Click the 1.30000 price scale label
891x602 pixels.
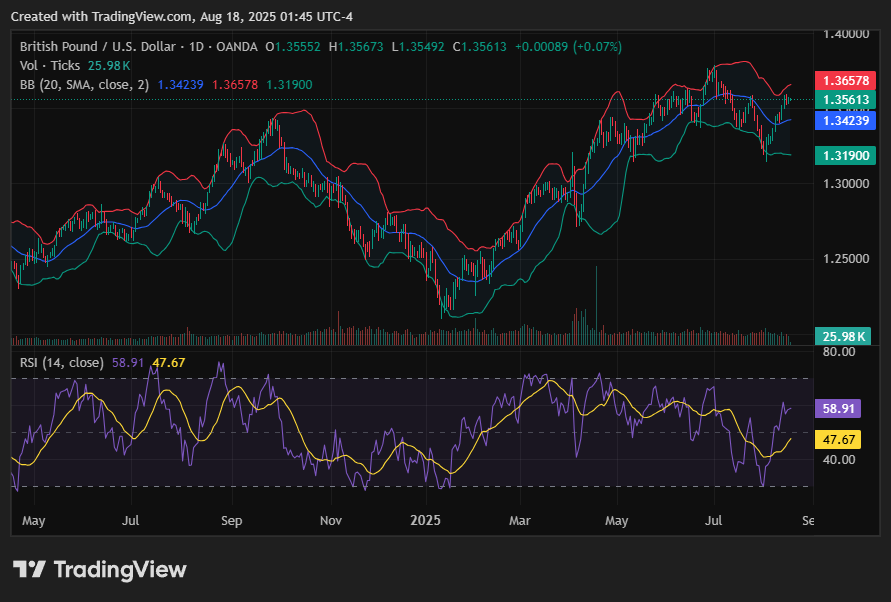846,184
